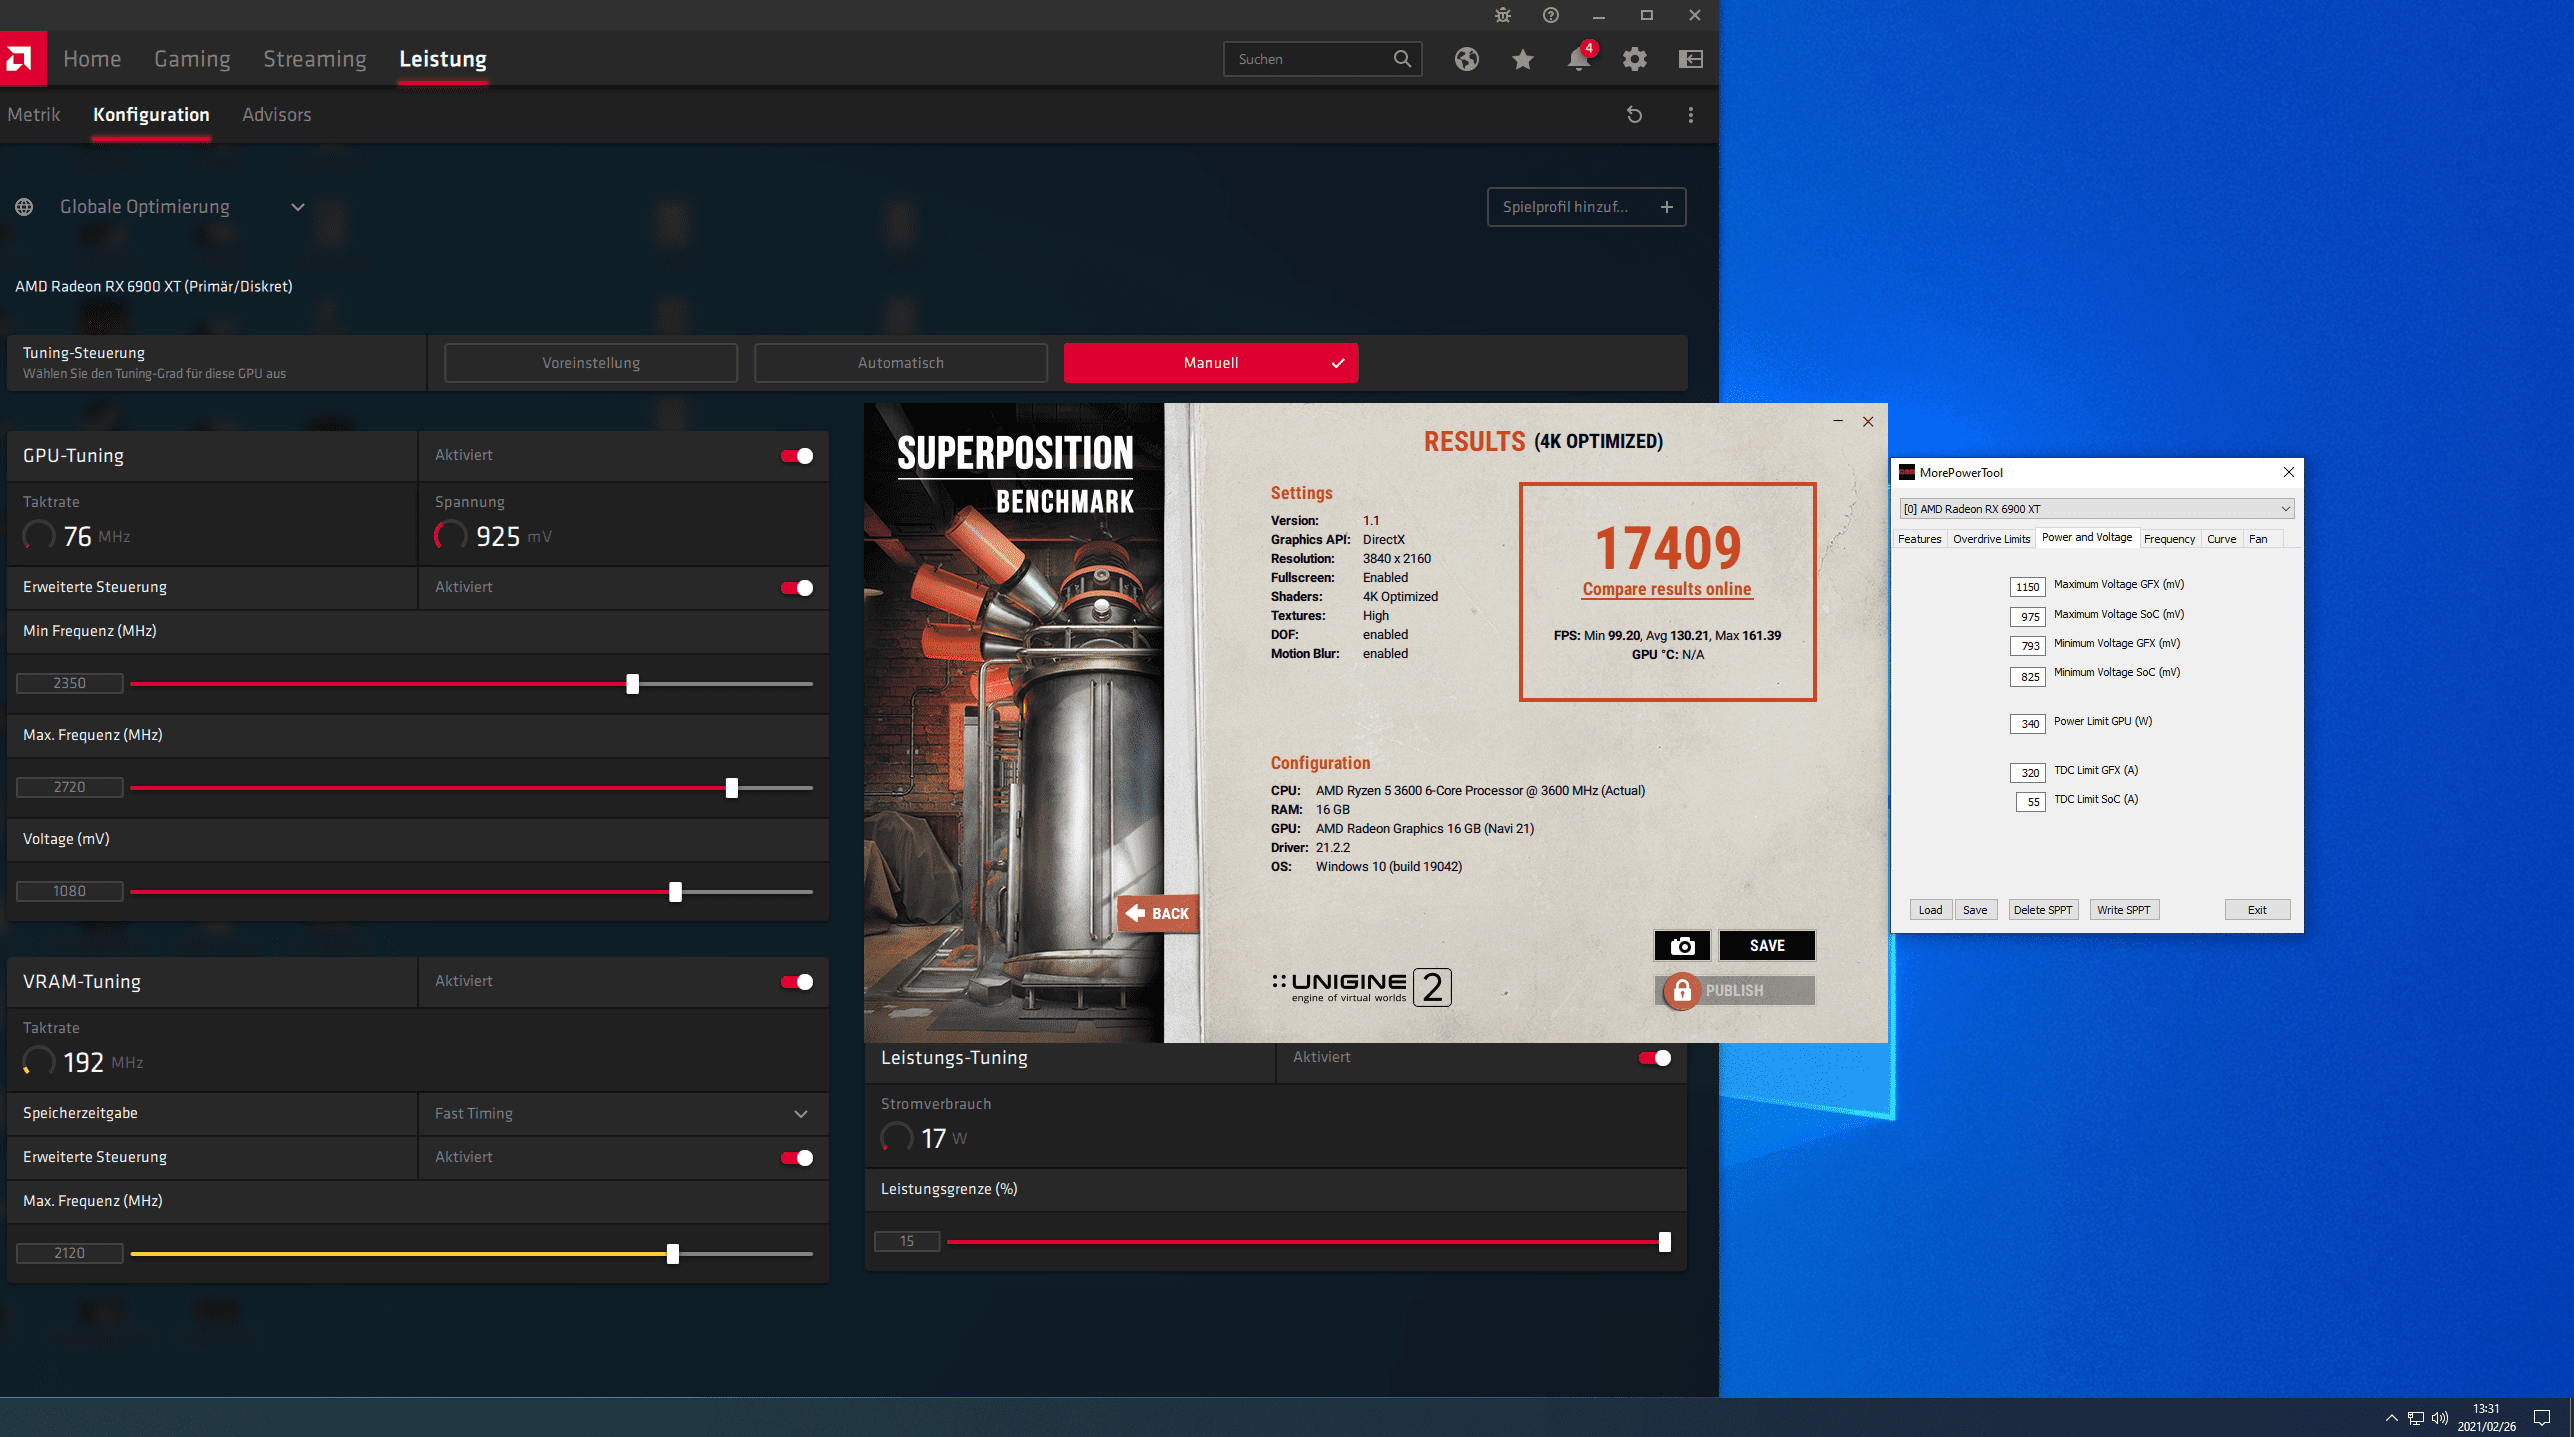Minimize the Superposition results window
Image resolution: width=2574 pixels, height=1437 pixels.
[1837, 421]
